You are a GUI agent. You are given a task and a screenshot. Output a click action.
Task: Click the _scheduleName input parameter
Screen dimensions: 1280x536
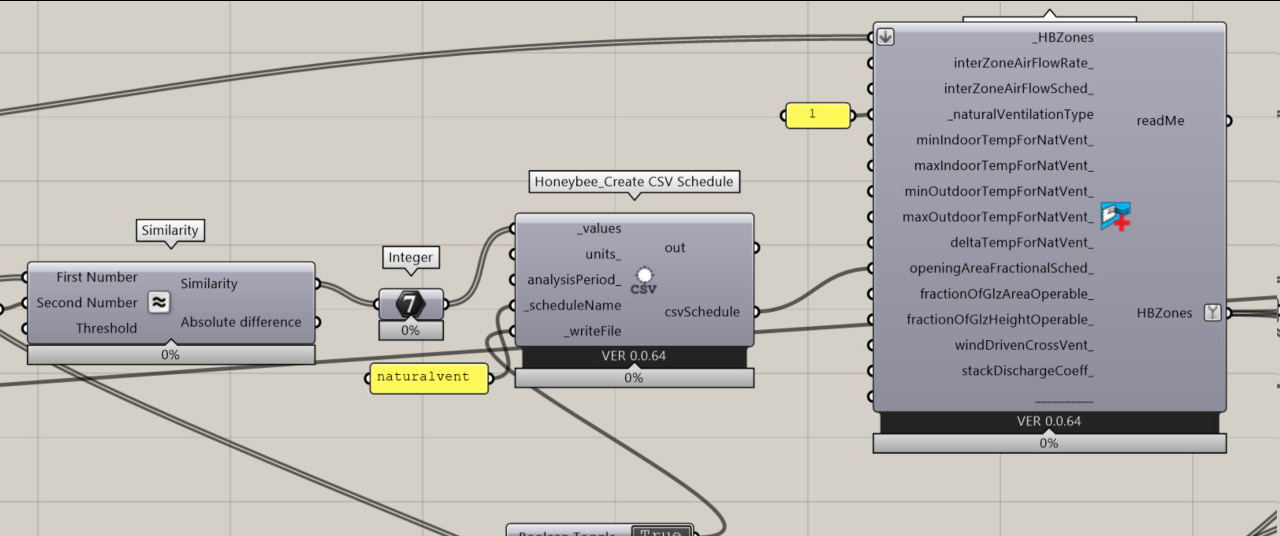tap(573, 305)
